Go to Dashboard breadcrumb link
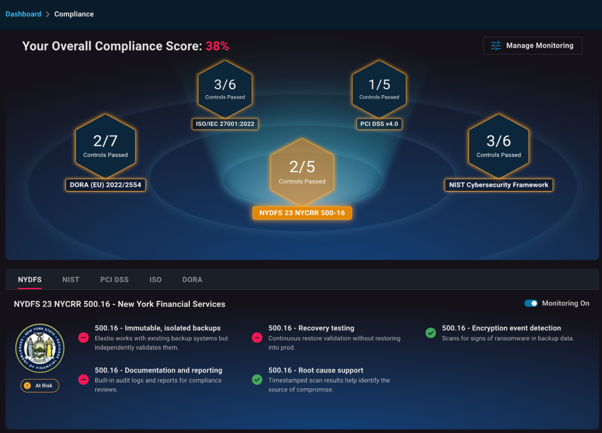This screenshot has width=602, height=433. click(x=23, y=14)
